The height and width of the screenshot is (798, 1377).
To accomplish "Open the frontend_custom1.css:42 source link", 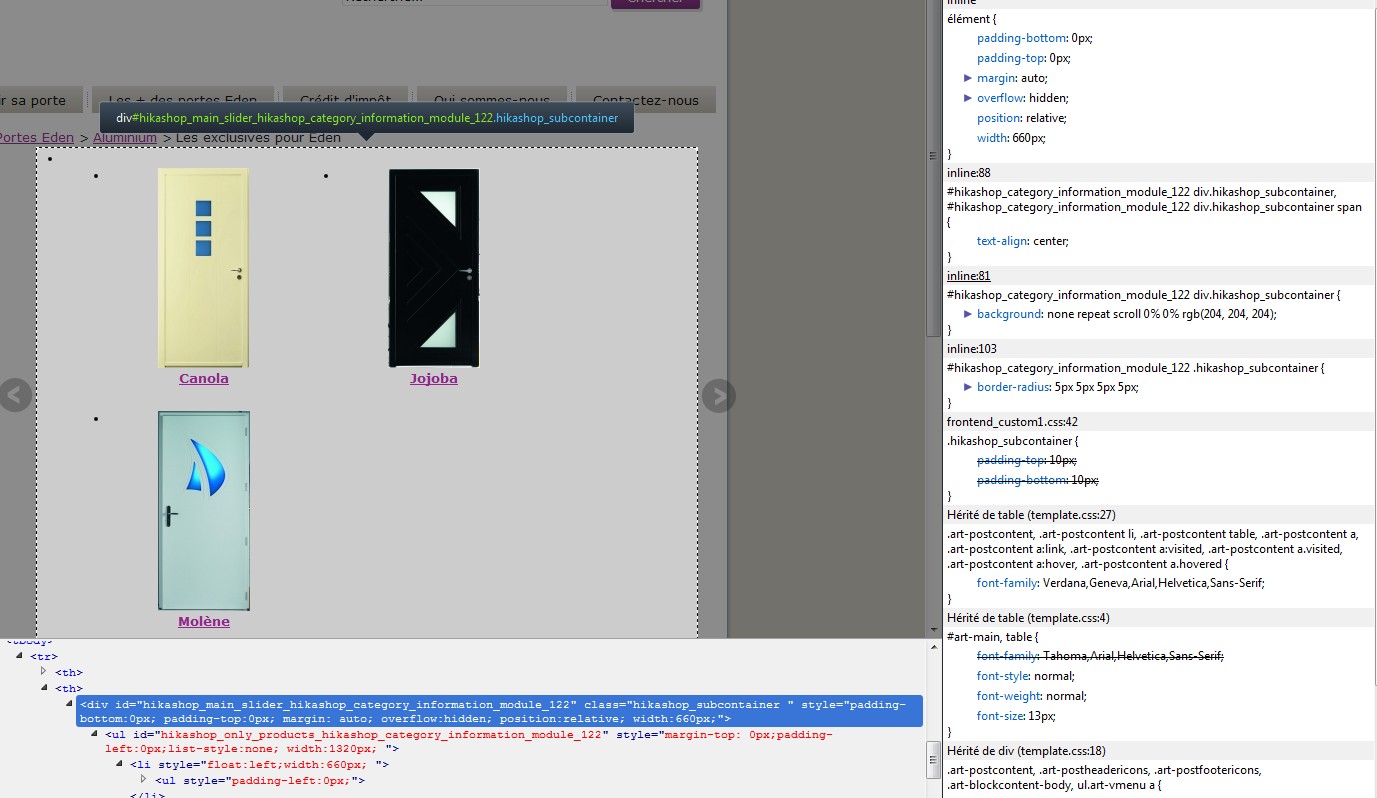I will point(1012,422).
